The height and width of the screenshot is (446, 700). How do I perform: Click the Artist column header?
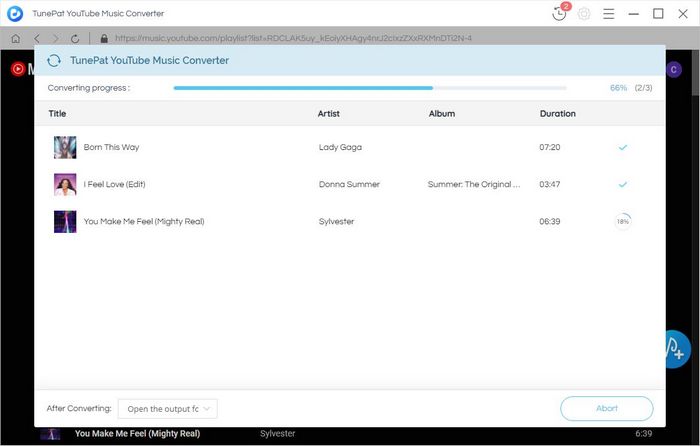(329, 113)
